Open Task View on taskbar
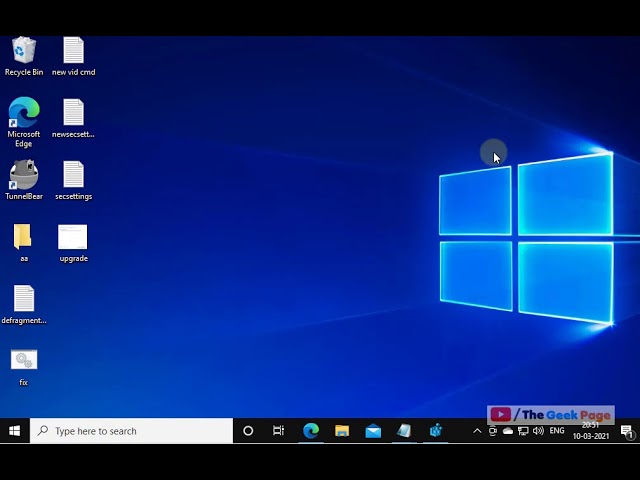Viewport: 640px width, 480px height. (278, 431)
